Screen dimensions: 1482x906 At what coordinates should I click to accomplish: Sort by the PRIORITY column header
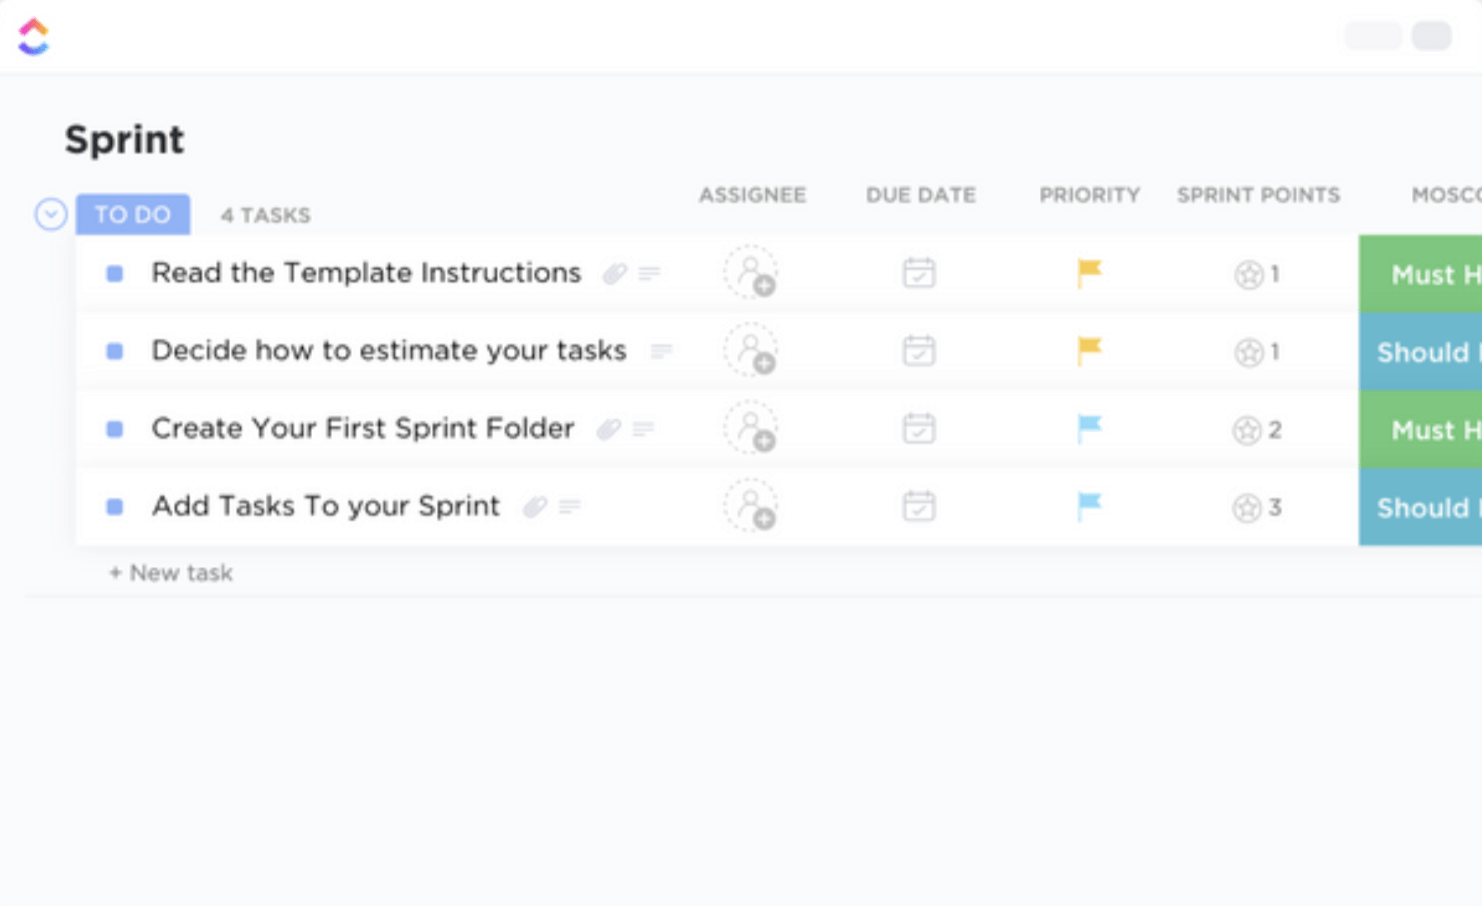(1089, 195)
